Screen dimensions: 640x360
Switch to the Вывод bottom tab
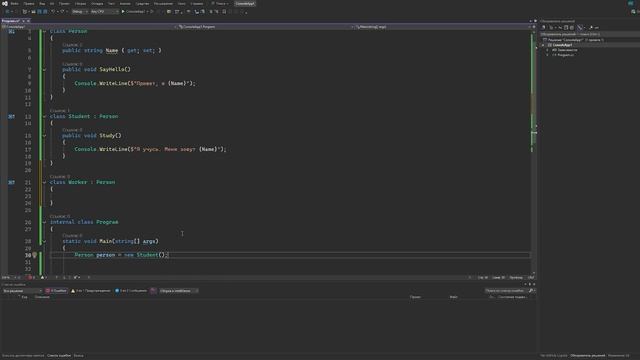(x=78, y=356)
